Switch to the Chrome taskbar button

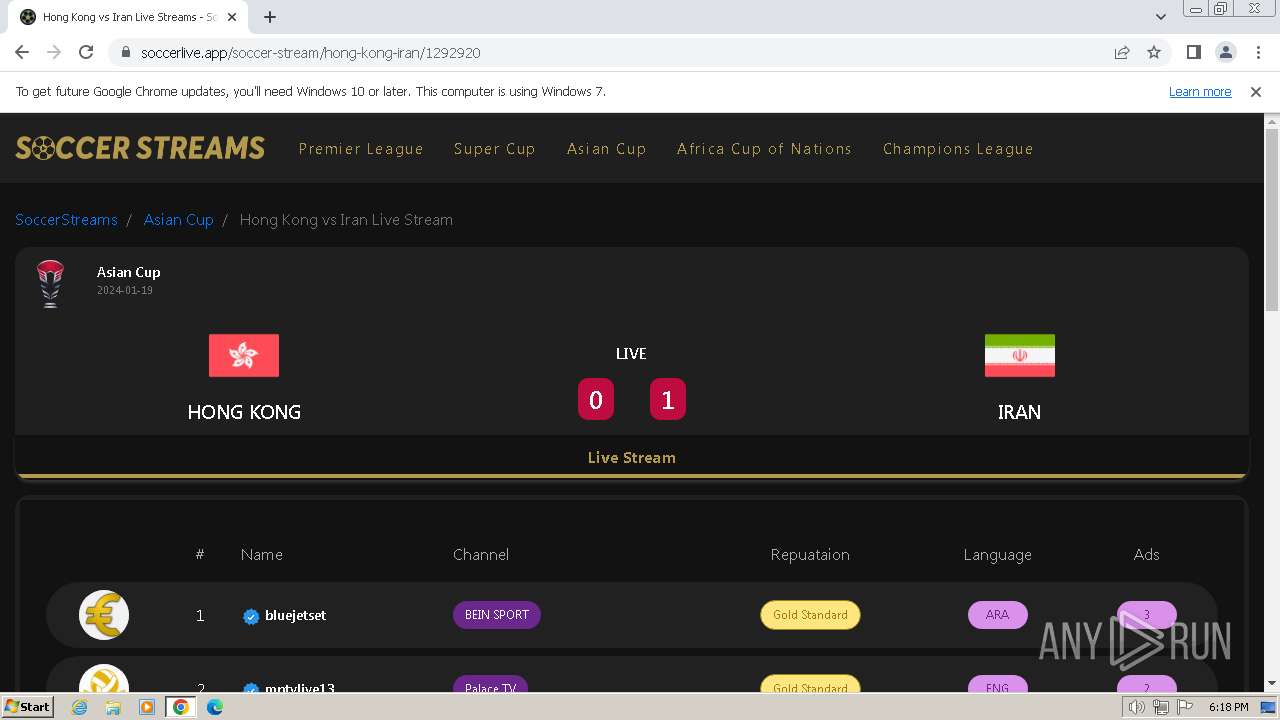pyautogui.click(x=180, y=707)
